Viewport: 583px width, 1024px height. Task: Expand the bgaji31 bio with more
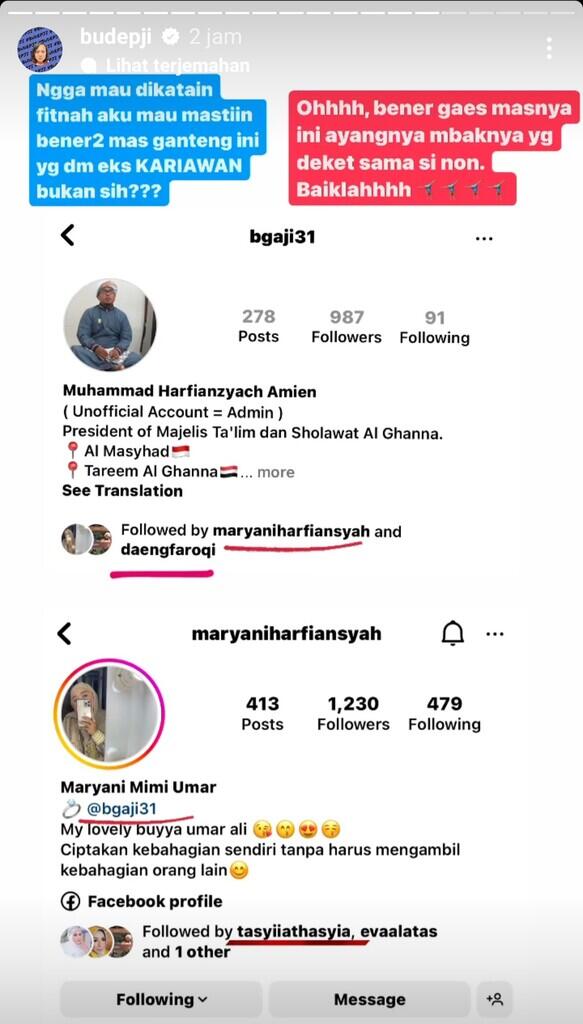tap(276, 472)
